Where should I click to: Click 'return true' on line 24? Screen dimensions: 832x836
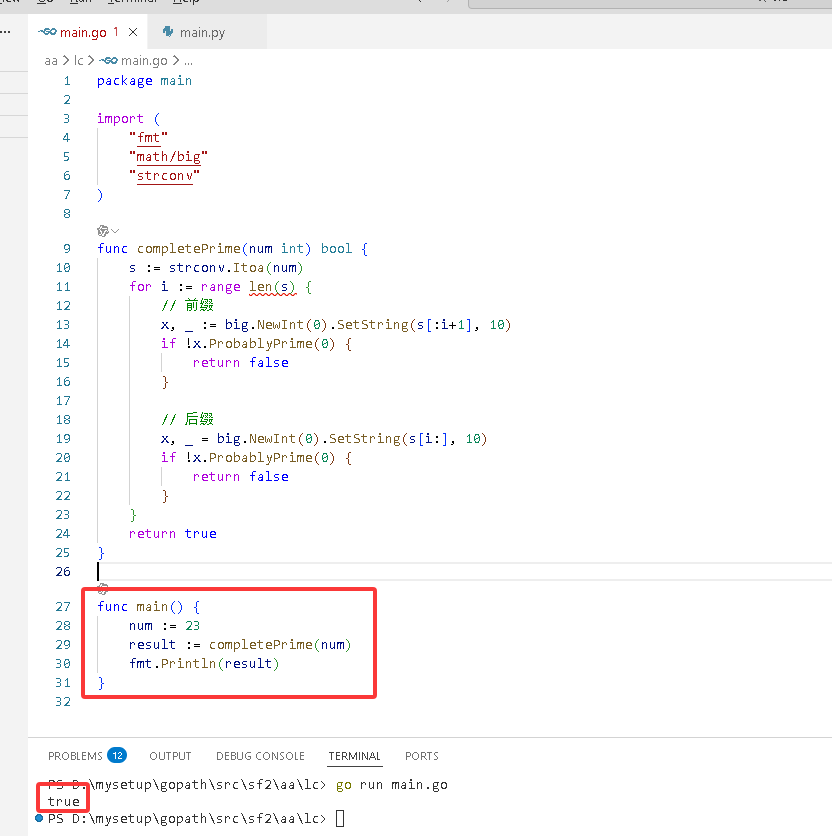173,534
